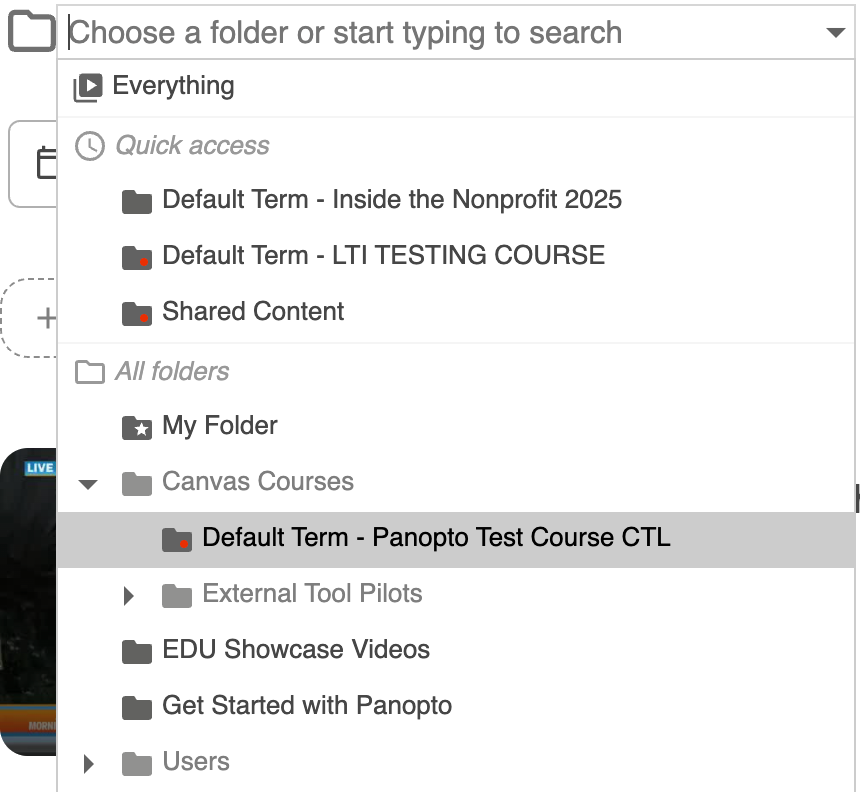Click the starred My Folder icon
The height and width of the screenshot is (792, 860).
click(136, 427)
